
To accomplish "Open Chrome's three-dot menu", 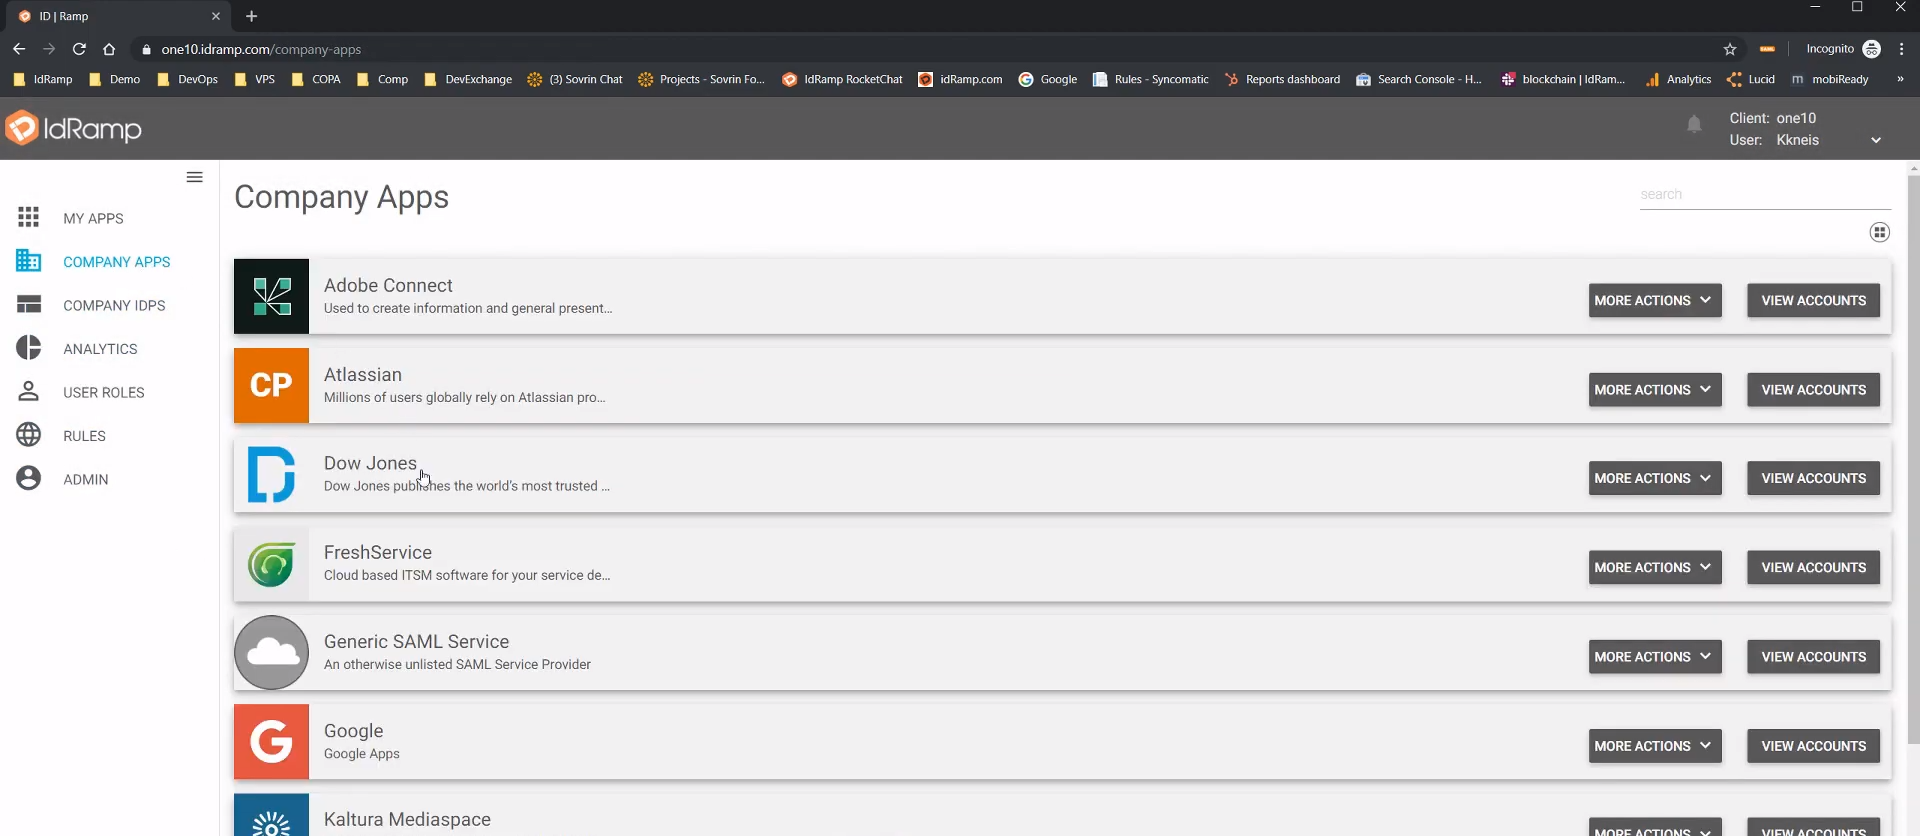I will pyautogui.click(x=1901, y=49).
